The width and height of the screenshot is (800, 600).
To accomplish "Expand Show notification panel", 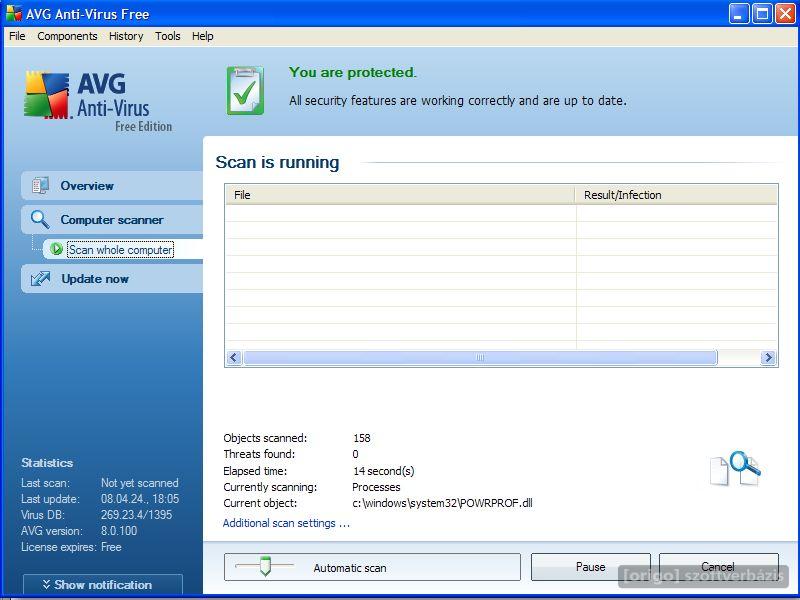I will pos(103,585).
